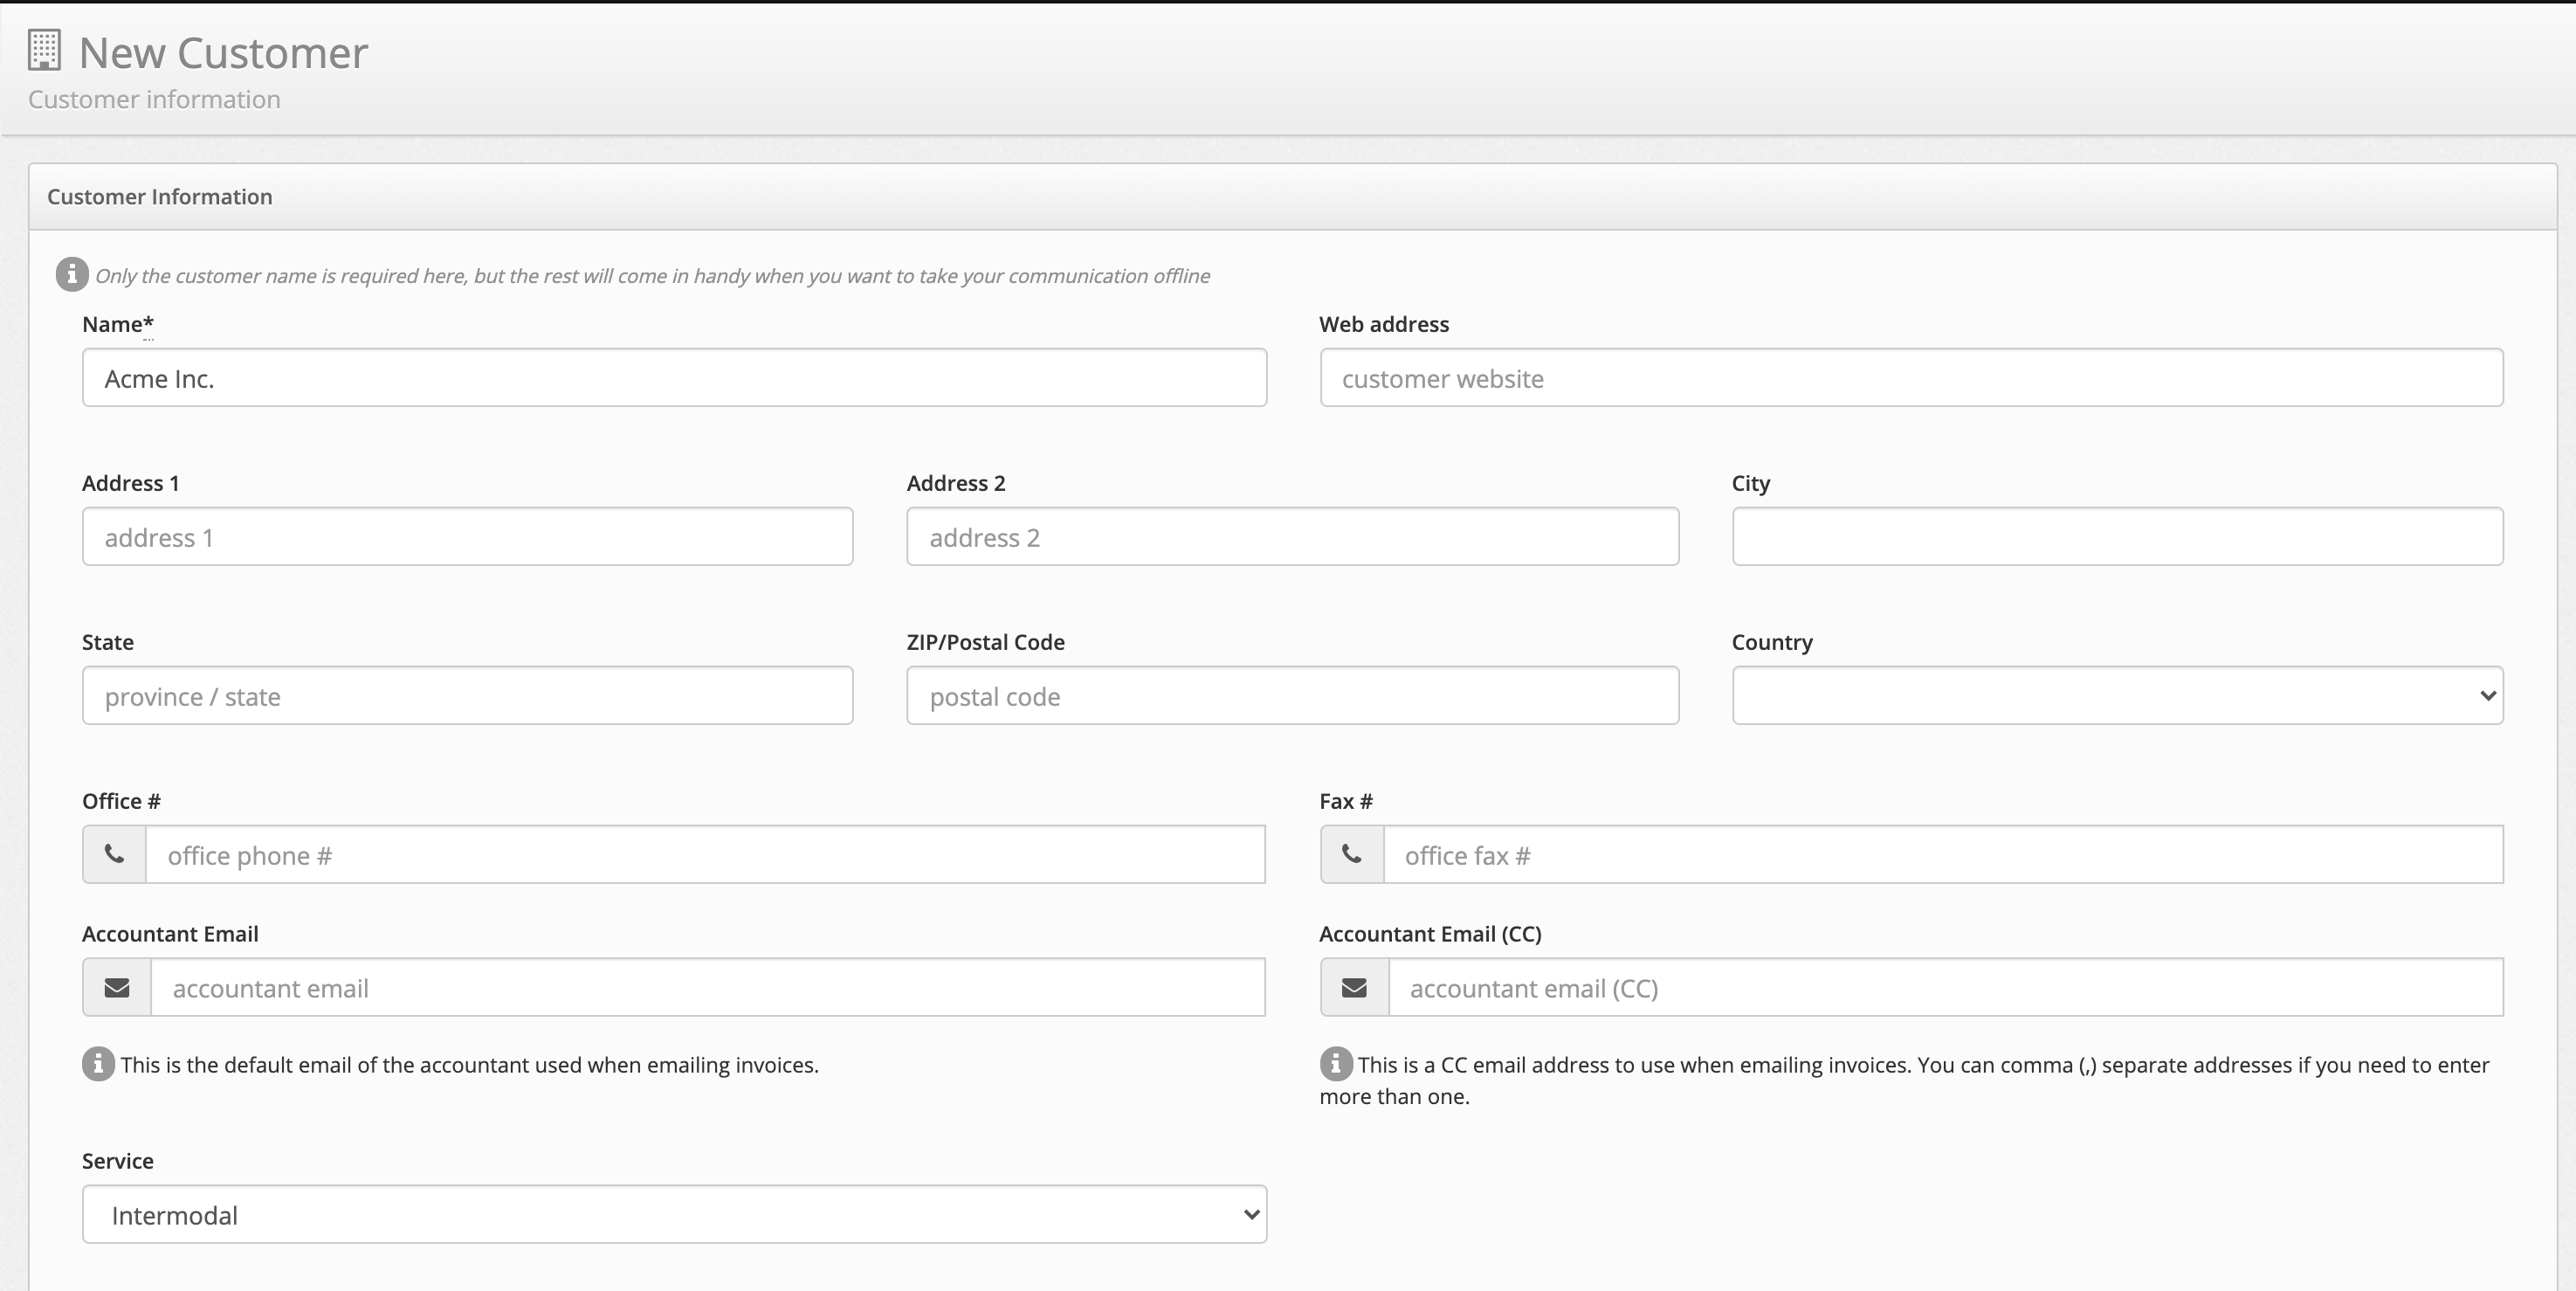Image resolution: width=2576 pixels, height=1291 pixels.
Task: Open the Country dropdown
Action: click(x=2117, y=695)
